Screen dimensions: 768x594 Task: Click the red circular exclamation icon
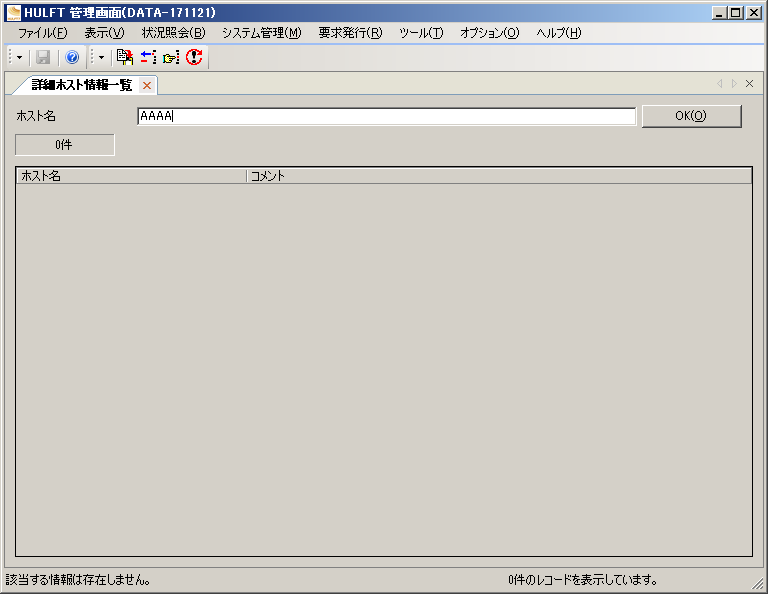(x=194, y=57)
